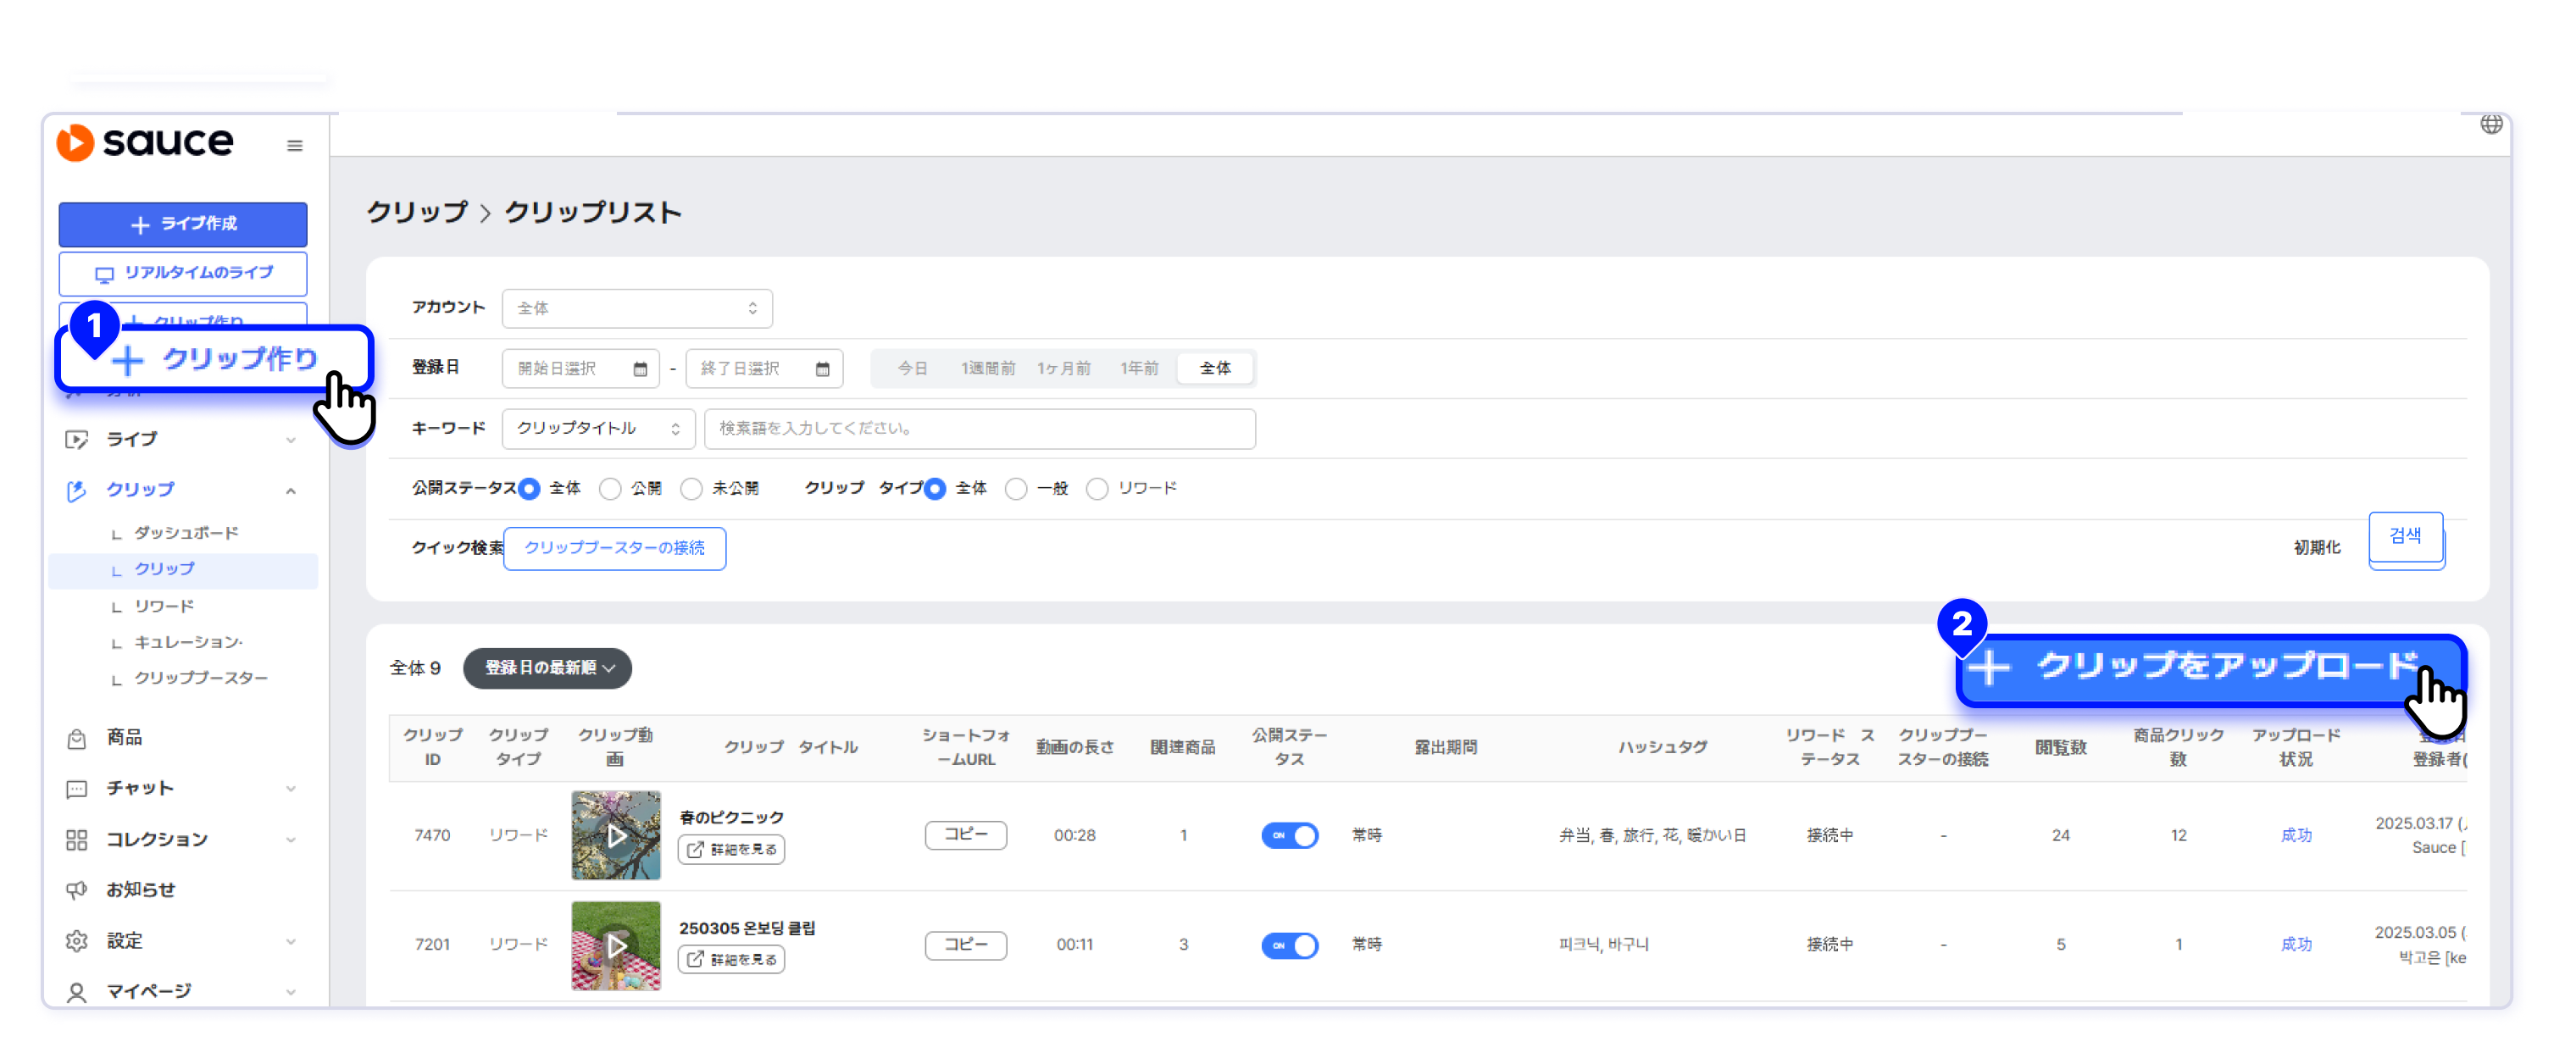Click the keyword search input field
This screenshot has height=1064, width=2576.
click(x=979, y=429)
